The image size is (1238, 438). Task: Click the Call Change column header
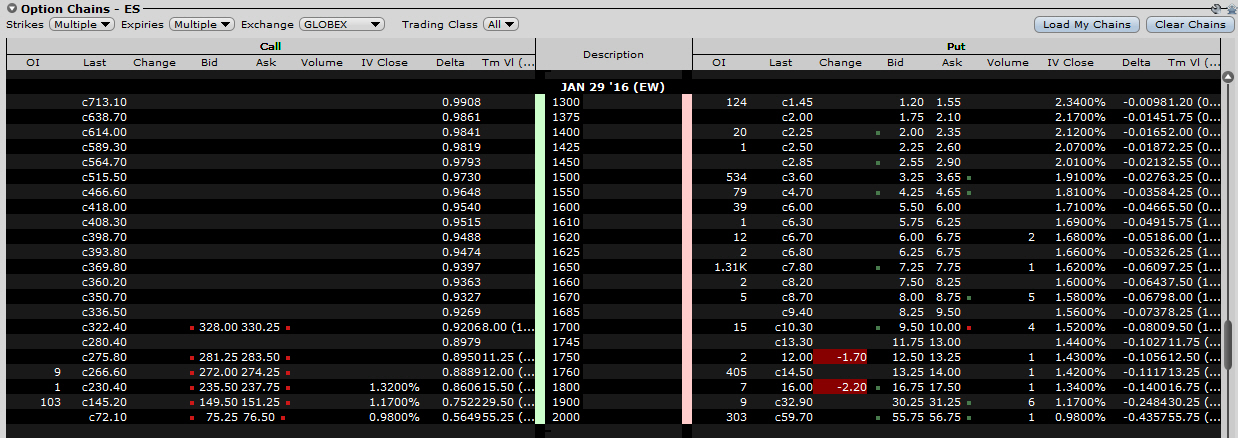(x=154, y=62)
